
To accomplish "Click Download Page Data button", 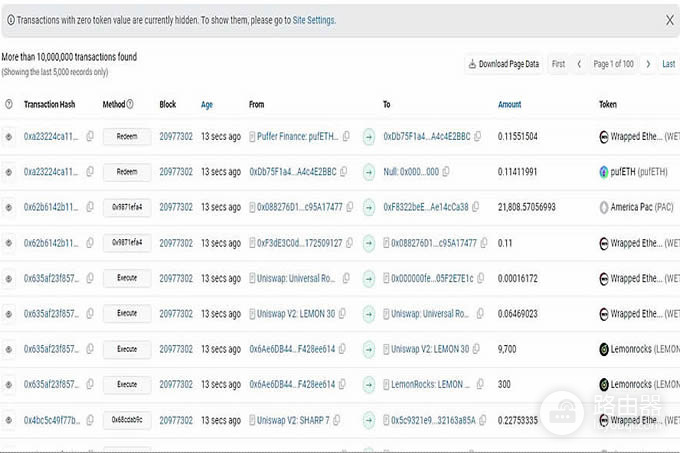I will [x=503, y=64].
